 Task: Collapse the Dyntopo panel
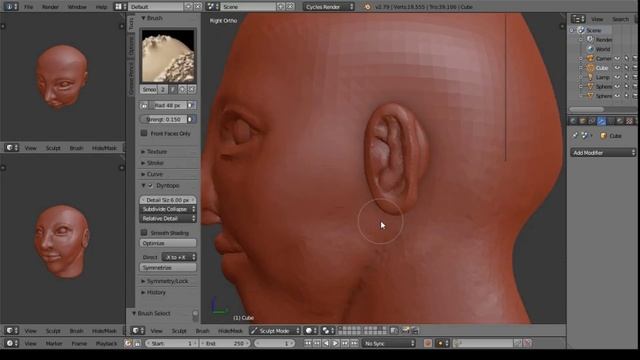[x=143, y=185]
